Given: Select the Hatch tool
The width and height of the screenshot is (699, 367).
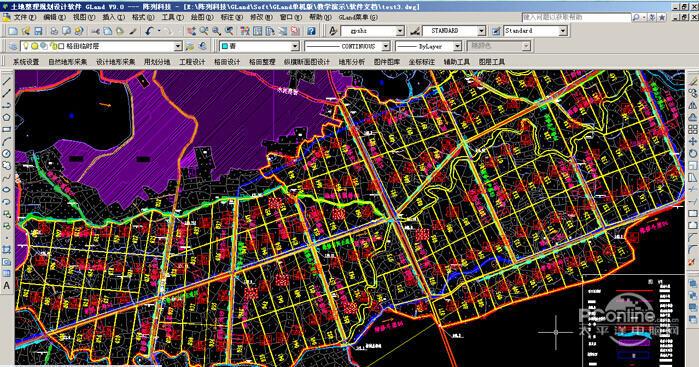Looking at the screenshot, I should click(x=6, y=250).
